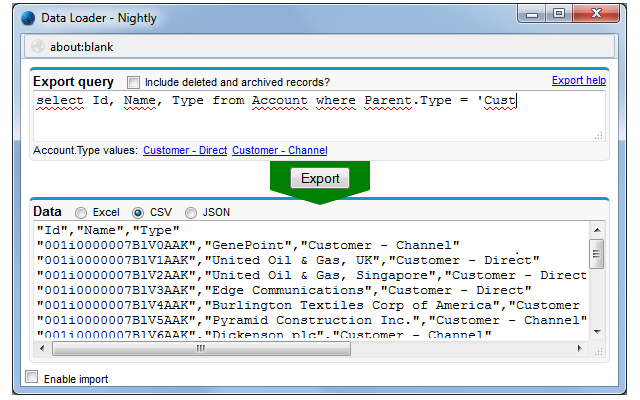The height and width of the screenshot is (400, 640).
Task: Click the page icon beside about:blank
Action: pyautogui.click(x=38, y=46)
